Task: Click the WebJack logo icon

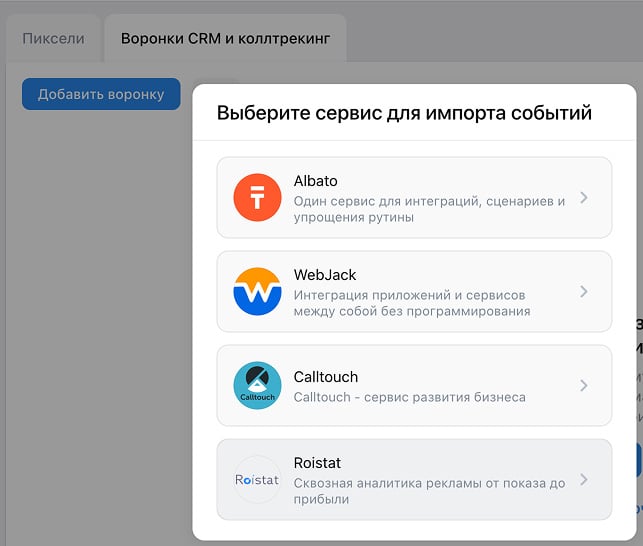Action: [x=257, y=291]
